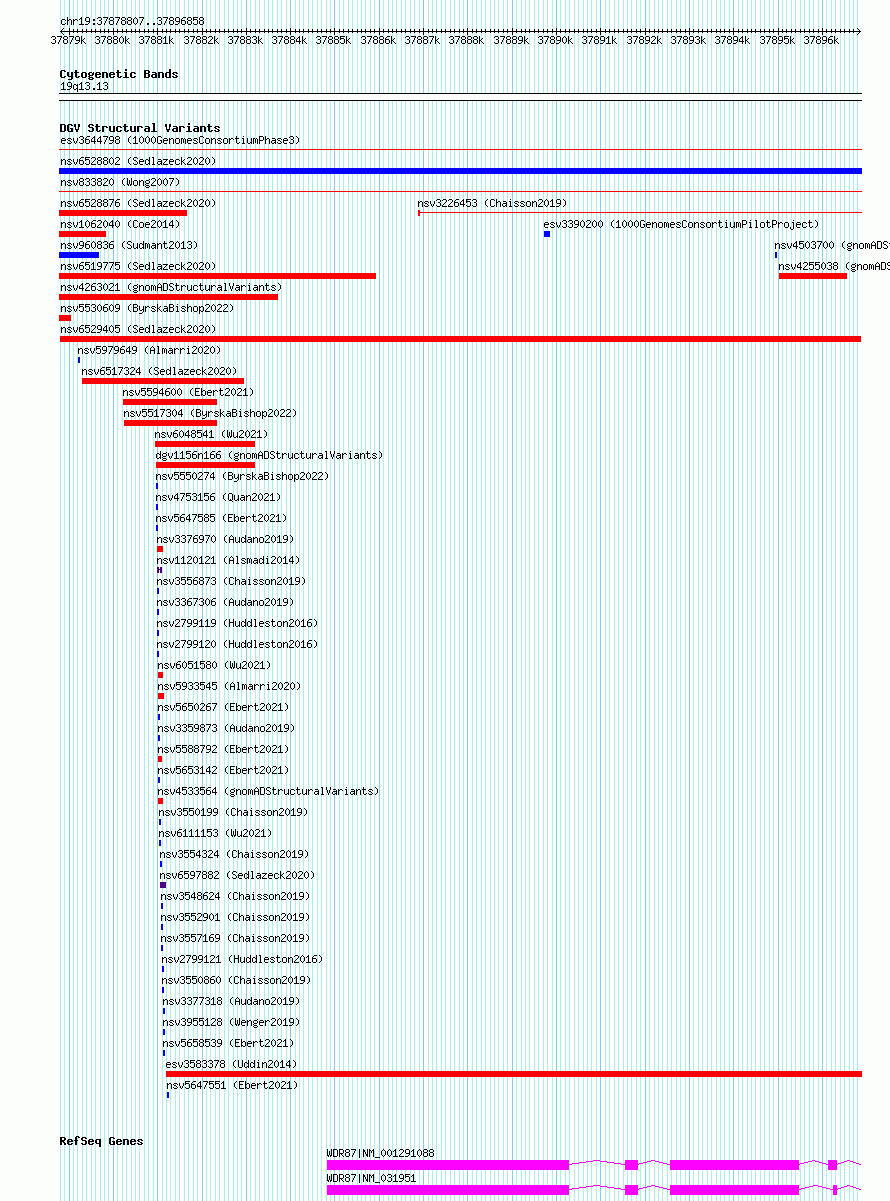Click nsv5933545 (Almarri2020) label
This screenshot has width=890, height=1201.
tap(229, 687)
